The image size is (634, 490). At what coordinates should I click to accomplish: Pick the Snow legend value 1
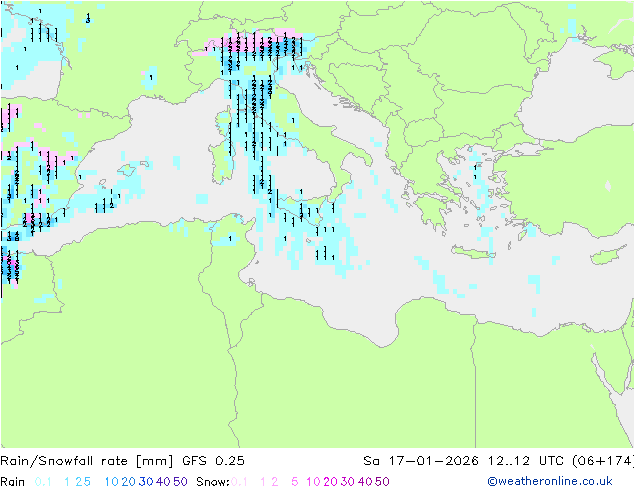click(263, 482)
